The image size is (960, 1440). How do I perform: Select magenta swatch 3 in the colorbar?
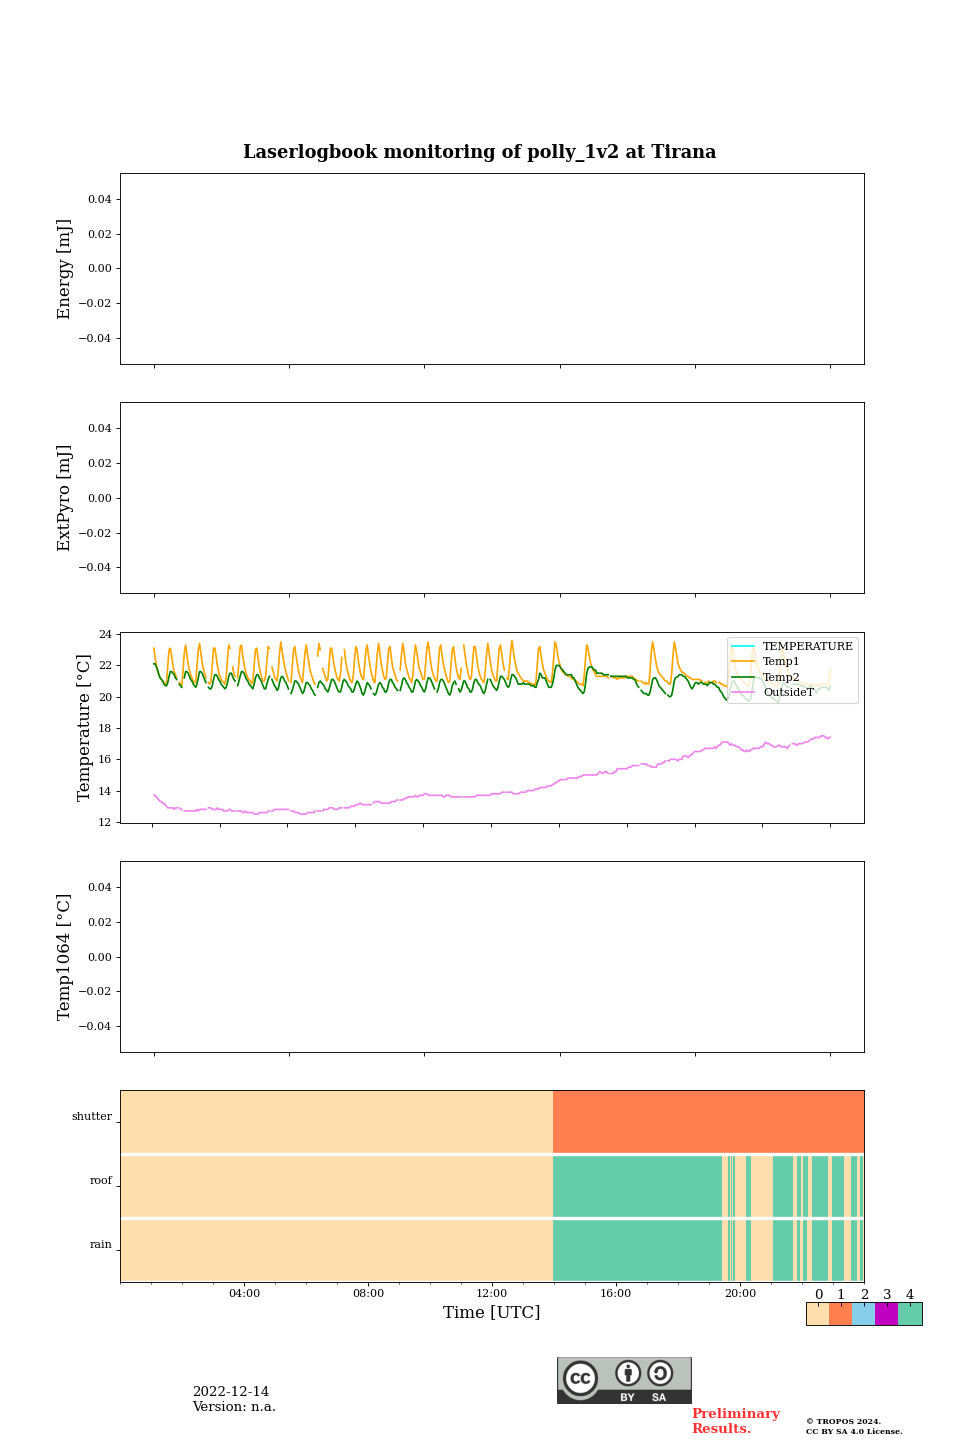(886, 1314)
